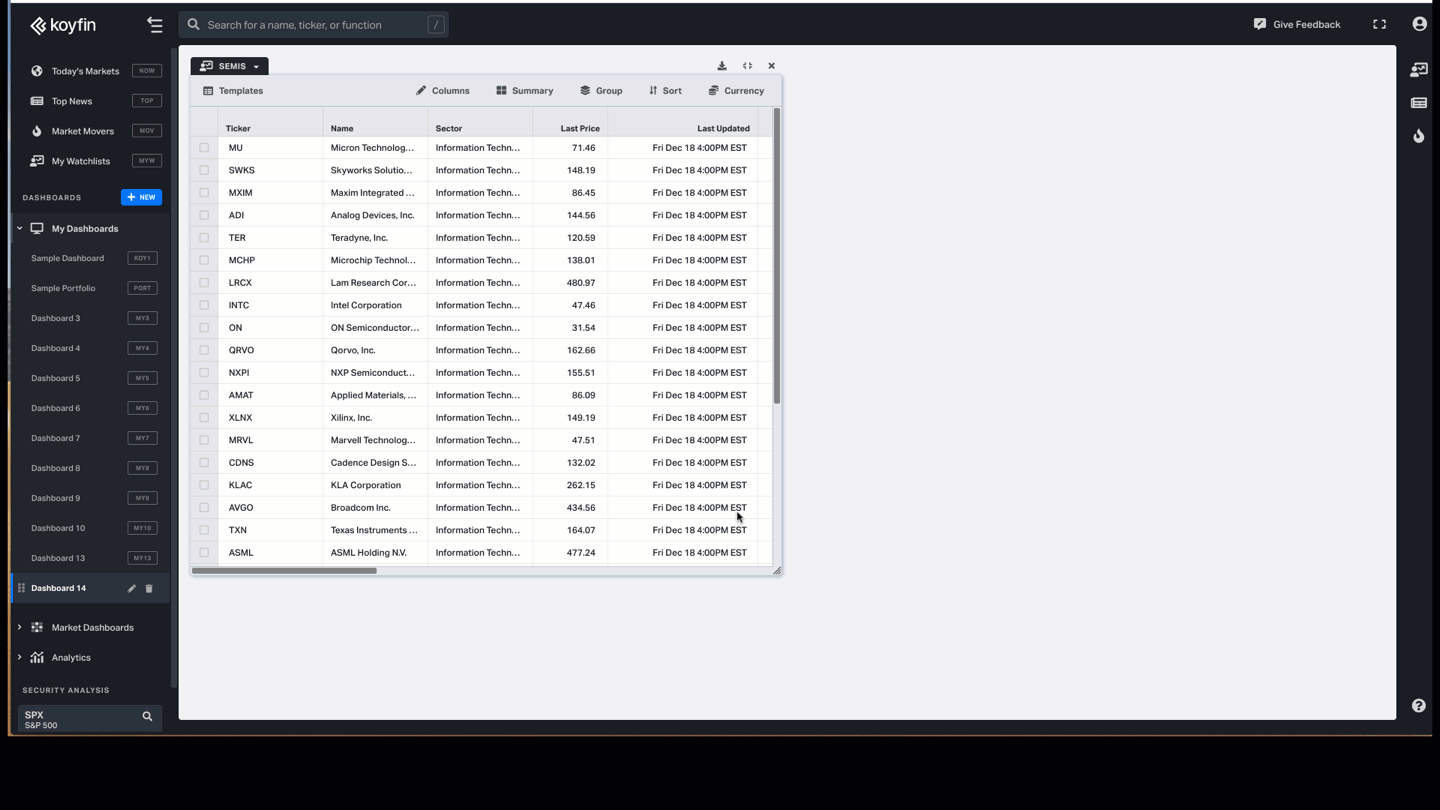Check the ADI row checkbox
This screenshot has width=1440, height=810.
click(x=204, y=215)
